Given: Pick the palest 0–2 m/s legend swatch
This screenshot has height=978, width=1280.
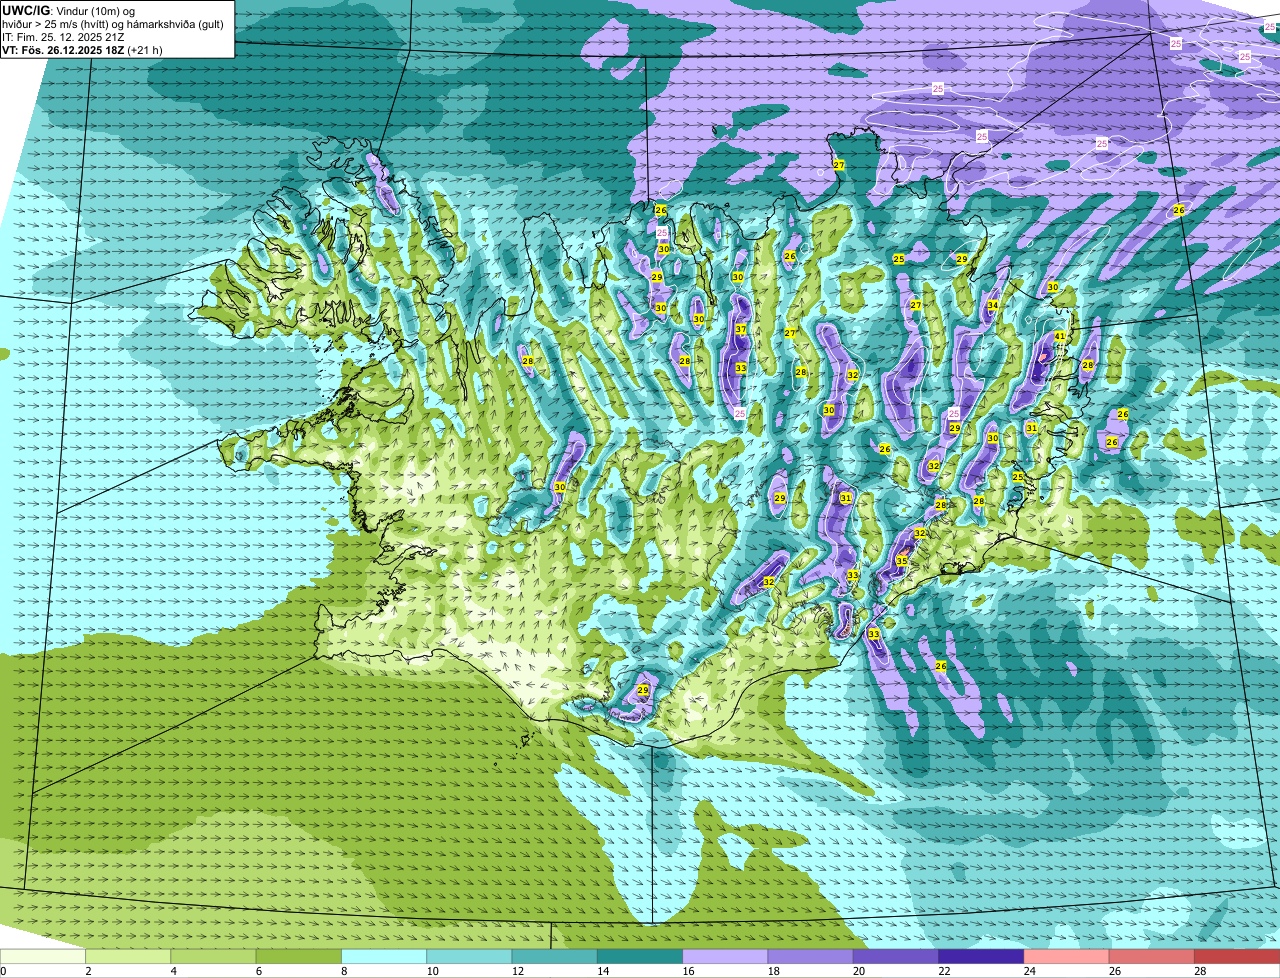Looking at the screenshot, I should [43, 956].
